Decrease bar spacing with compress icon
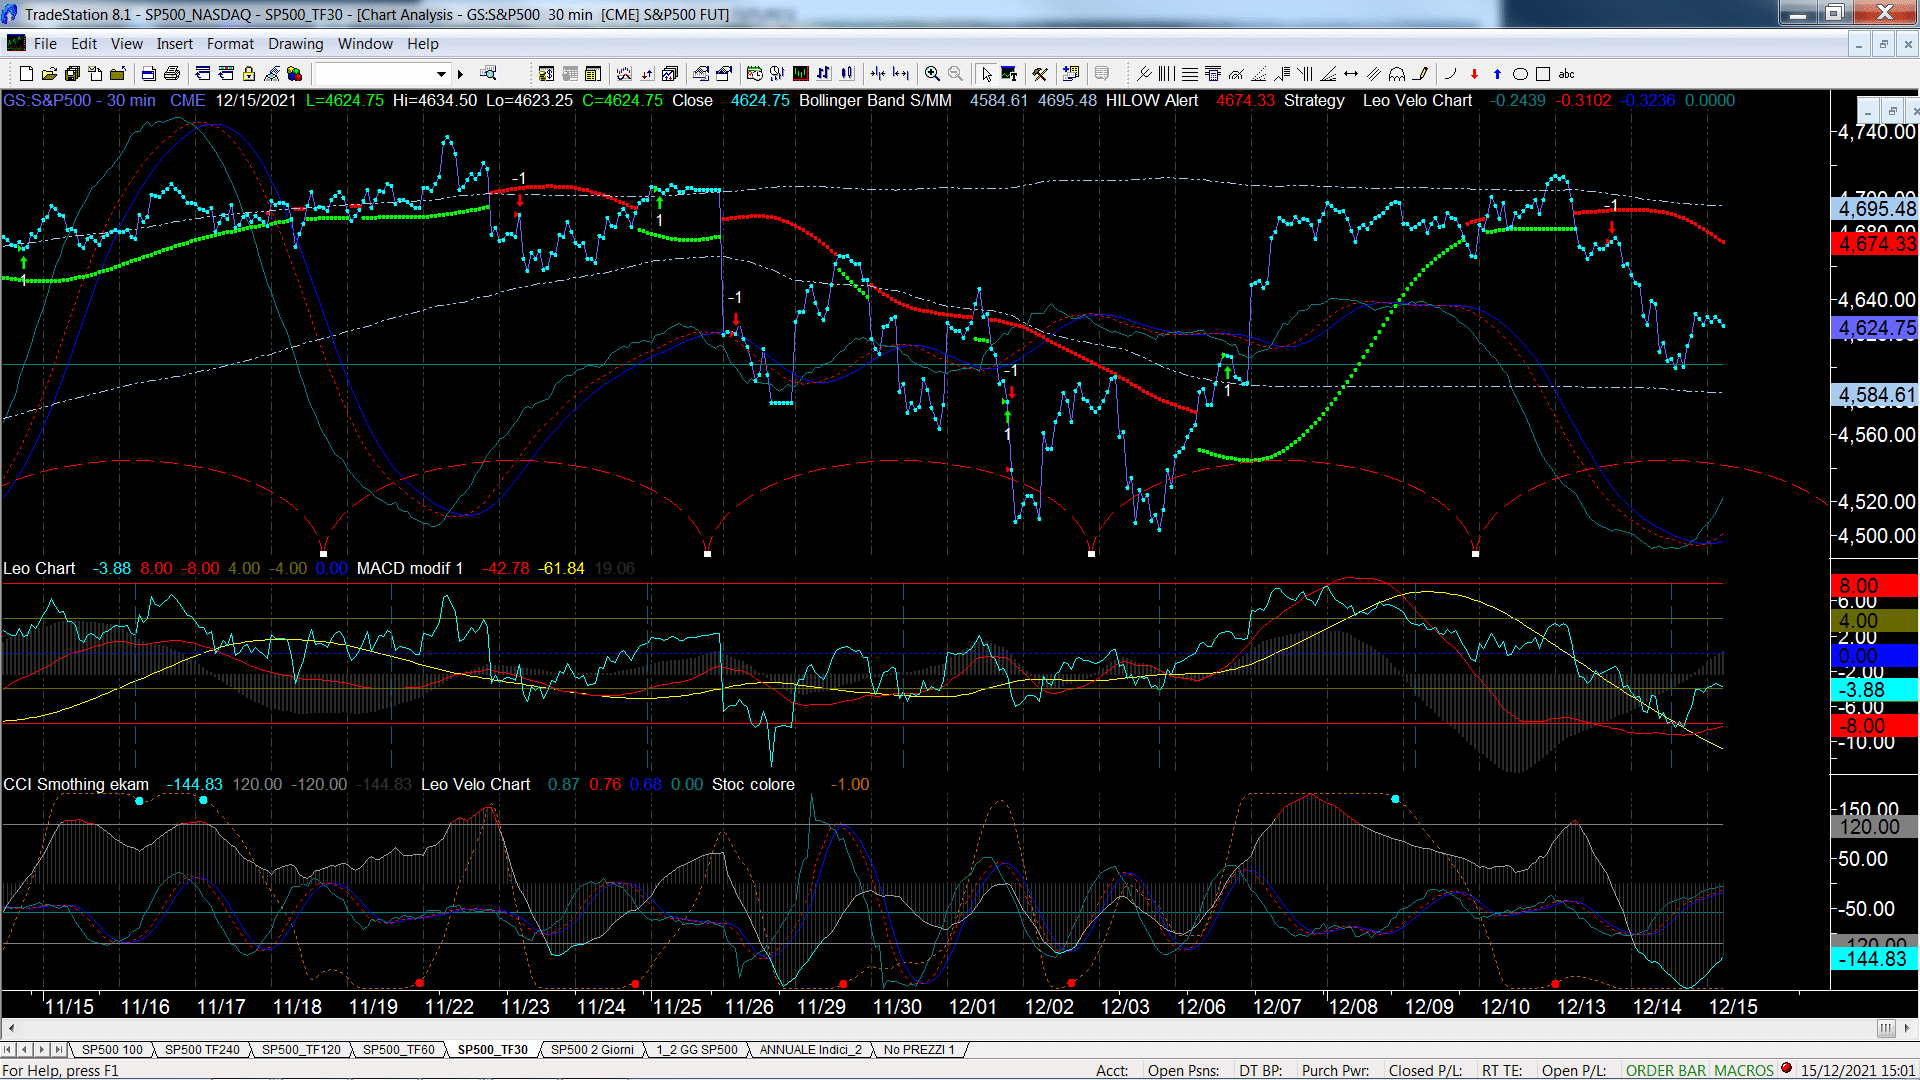The height and width of the screenshot is (1080, 1920). 878,74
